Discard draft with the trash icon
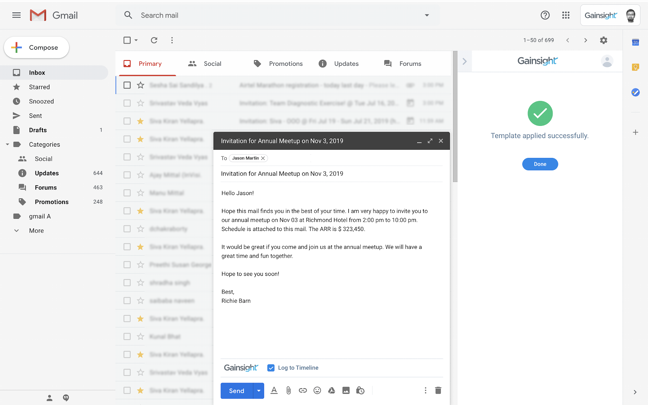 tap(438, 391)
